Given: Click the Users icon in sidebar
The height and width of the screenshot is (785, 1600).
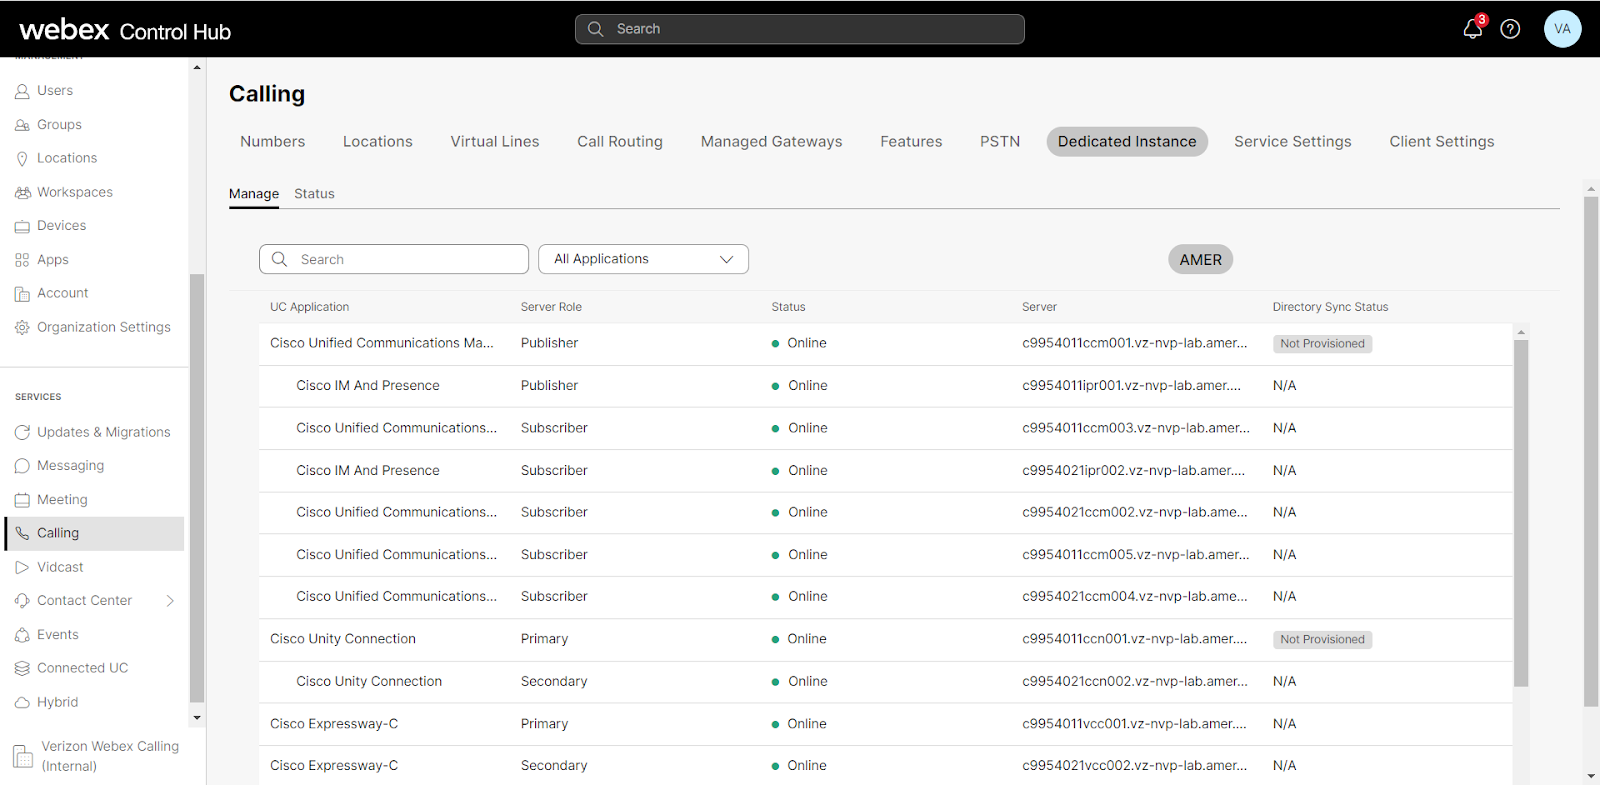Looking at the screenshot, I should pyautogui.click(x=22, y=91).
